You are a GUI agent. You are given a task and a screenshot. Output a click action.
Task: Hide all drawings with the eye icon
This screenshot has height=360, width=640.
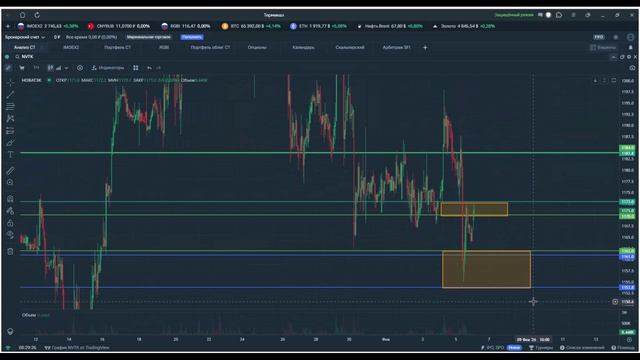pyautogui.click(x=11, y=235)
